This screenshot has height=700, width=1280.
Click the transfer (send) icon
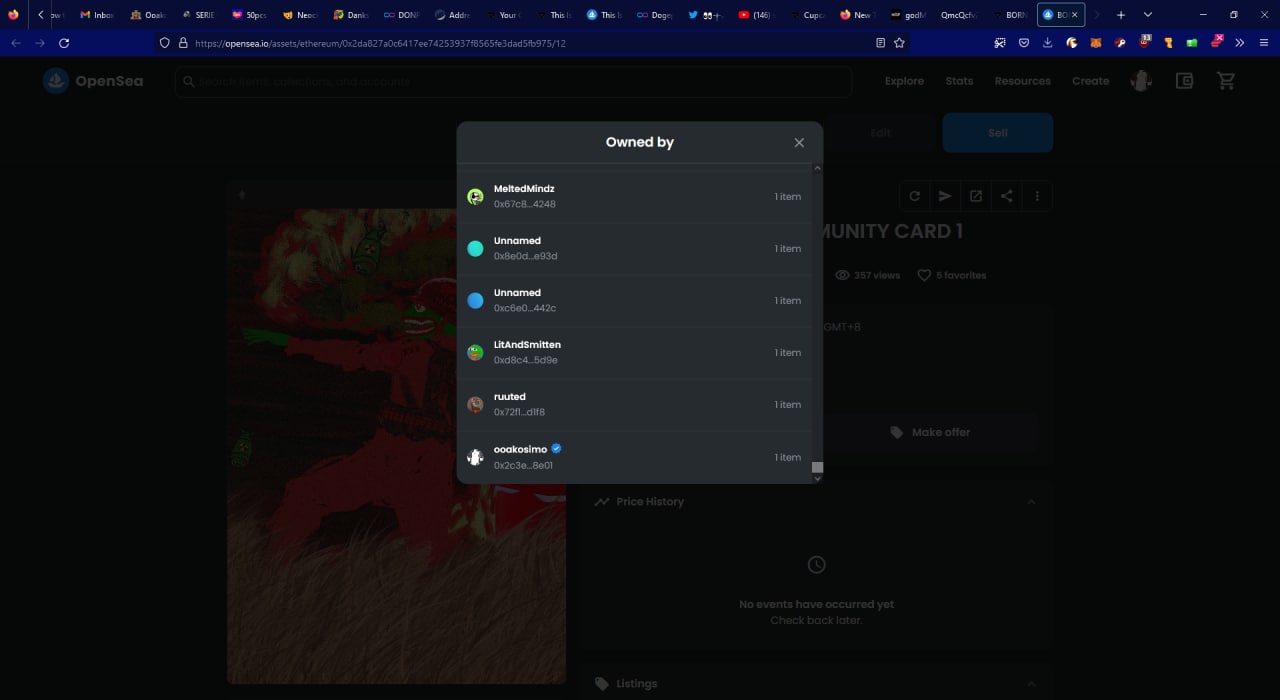pos(945,196)
